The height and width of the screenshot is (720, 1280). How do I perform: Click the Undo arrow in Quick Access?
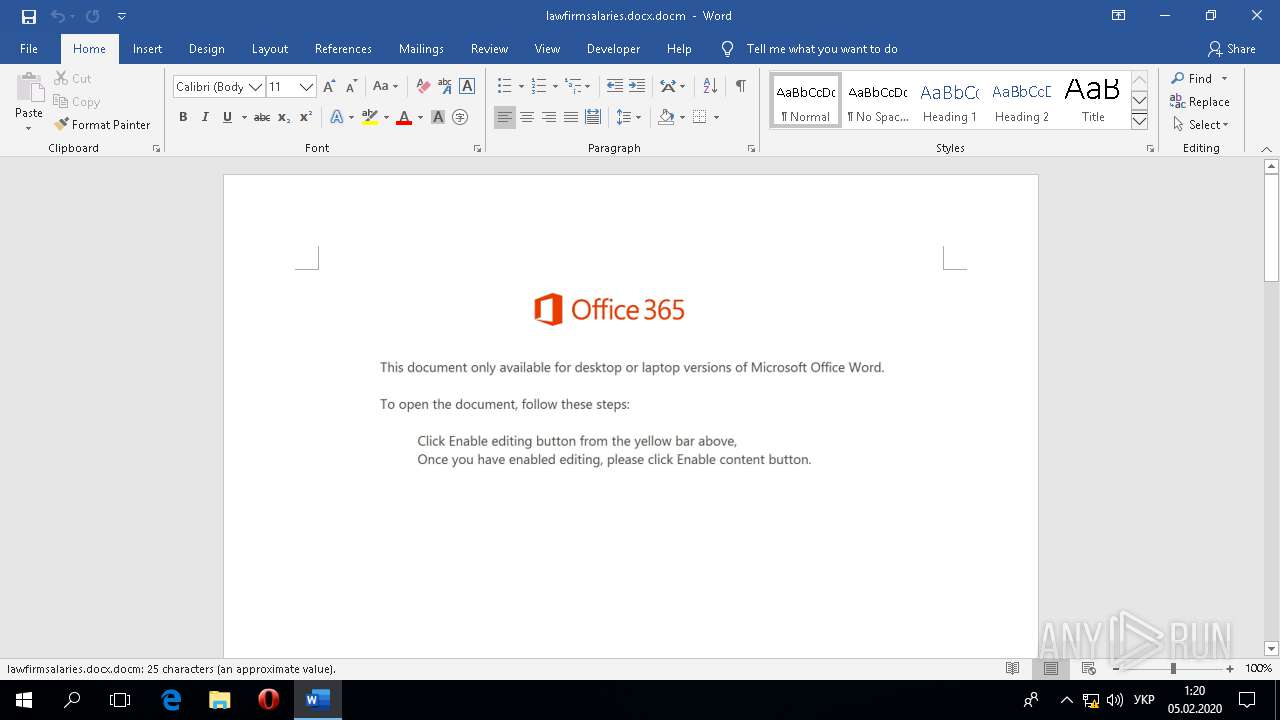[57, 16]
